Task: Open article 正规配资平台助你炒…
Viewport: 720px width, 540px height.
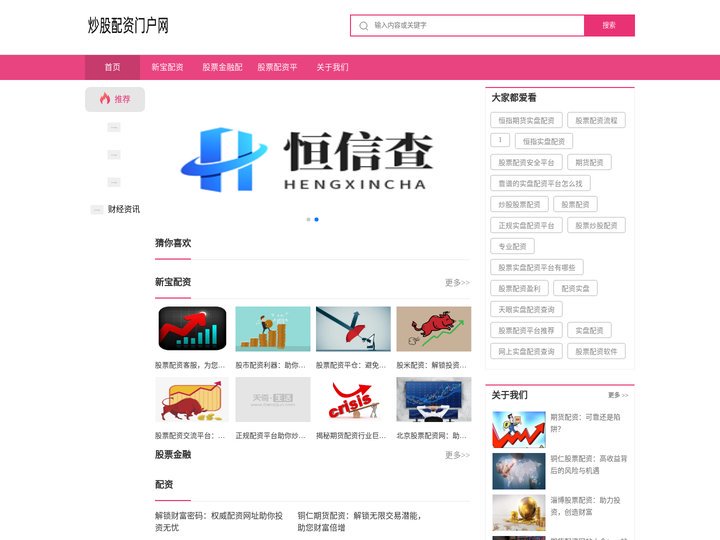Action: 271,436
